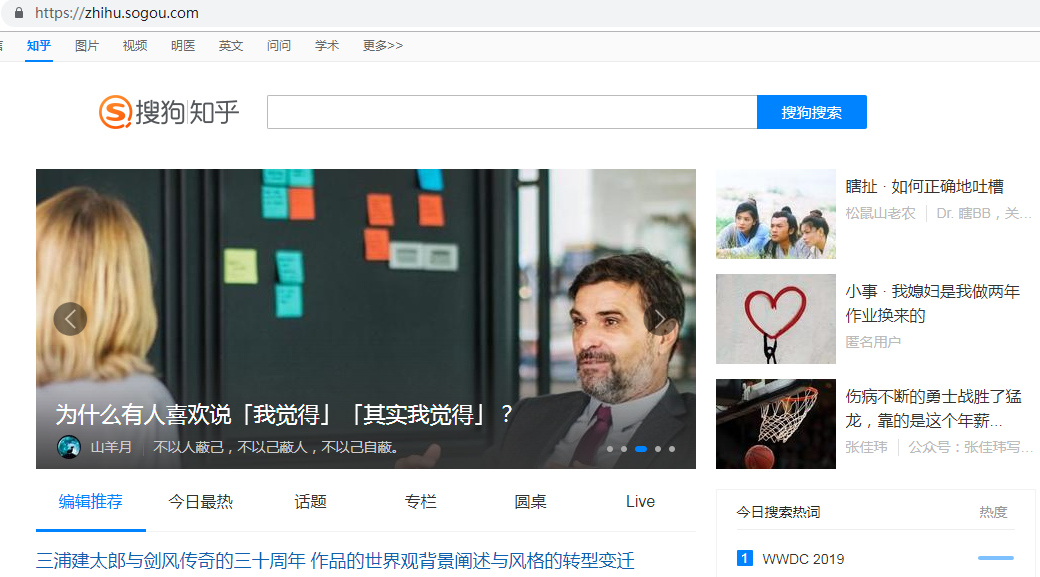Click the 今日搜索热词 heading
The image size is (1040, 577).
[778, 512]
